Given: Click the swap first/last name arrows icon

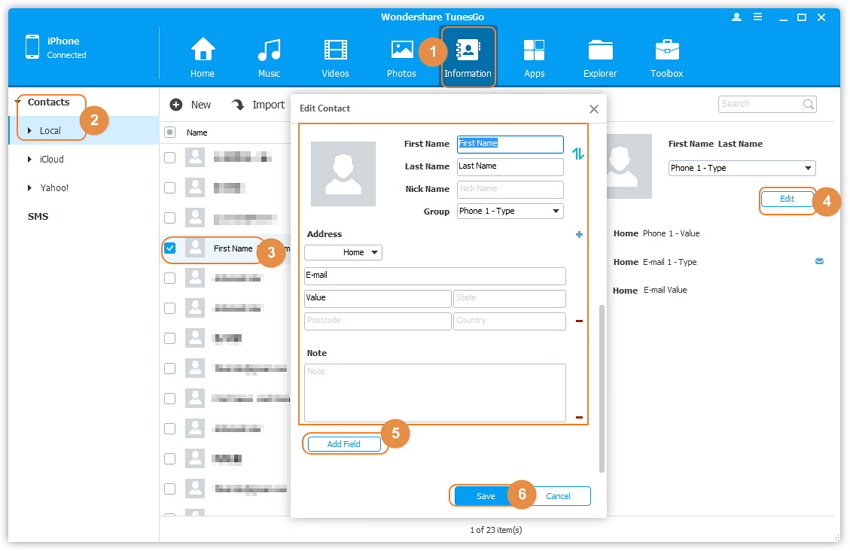Looking at the screenshot, I should point(578,153).
